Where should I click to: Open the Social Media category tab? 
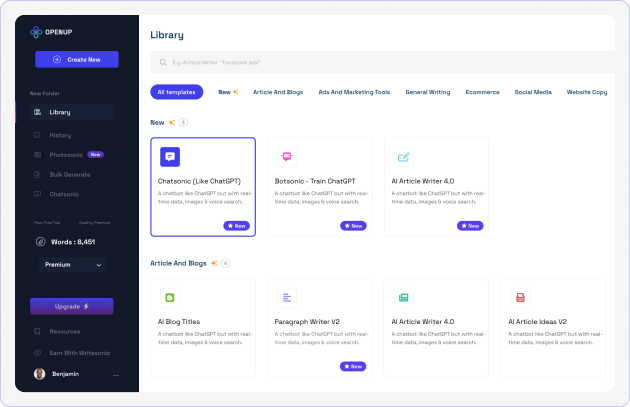(x=533, y=92)
